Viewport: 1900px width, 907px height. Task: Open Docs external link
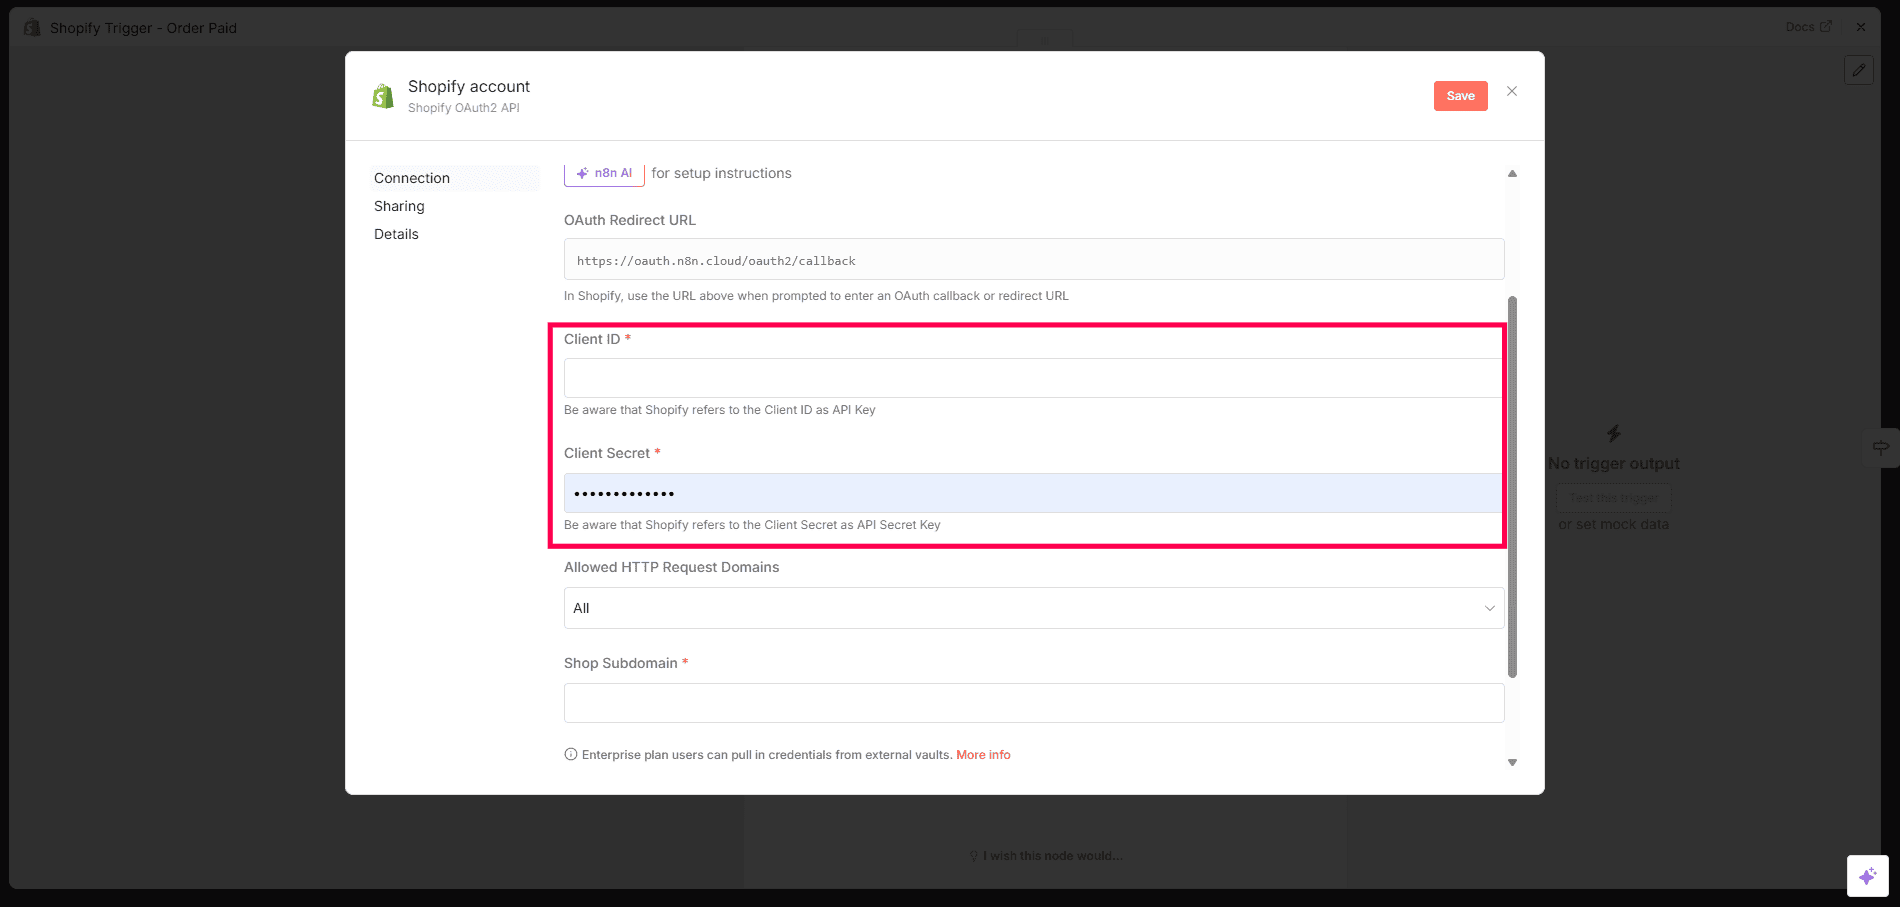point(1808,27)
